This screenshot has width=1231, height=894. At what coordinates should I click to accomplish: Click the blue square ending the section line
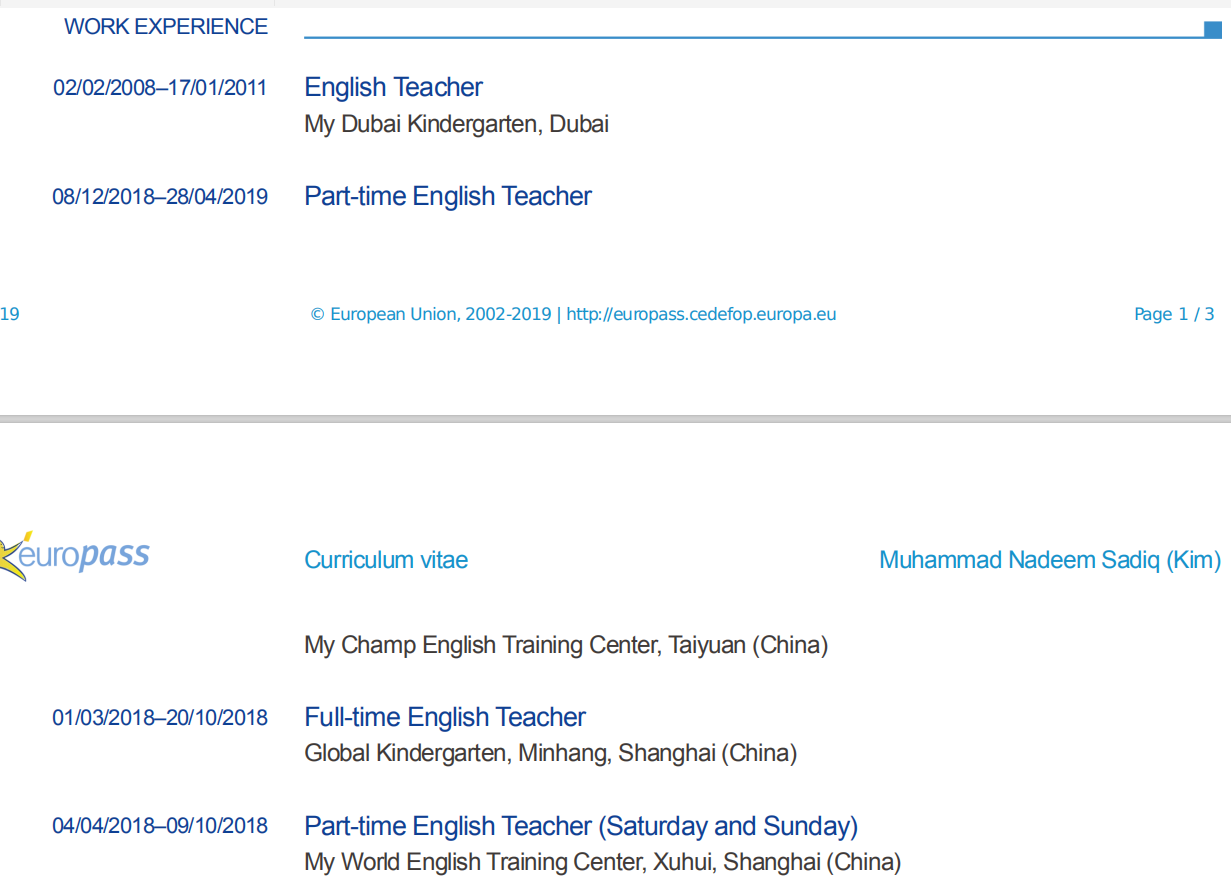pos(1213,29)
